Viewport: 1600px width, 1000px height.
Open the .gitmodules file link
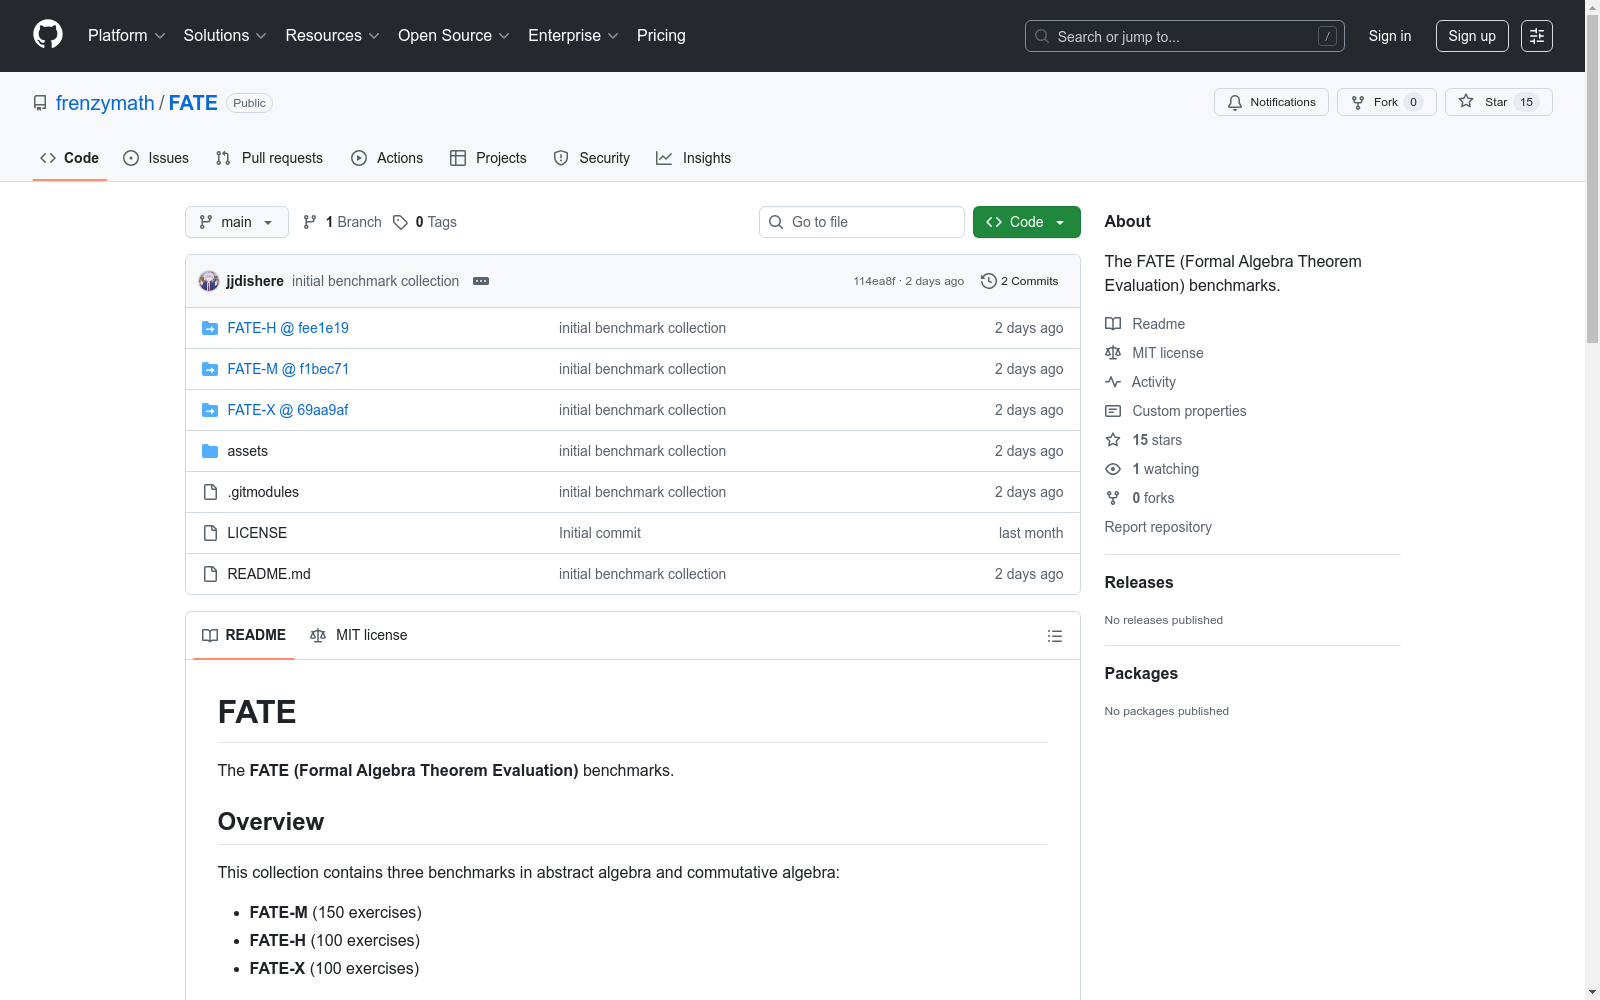(263, 492)
